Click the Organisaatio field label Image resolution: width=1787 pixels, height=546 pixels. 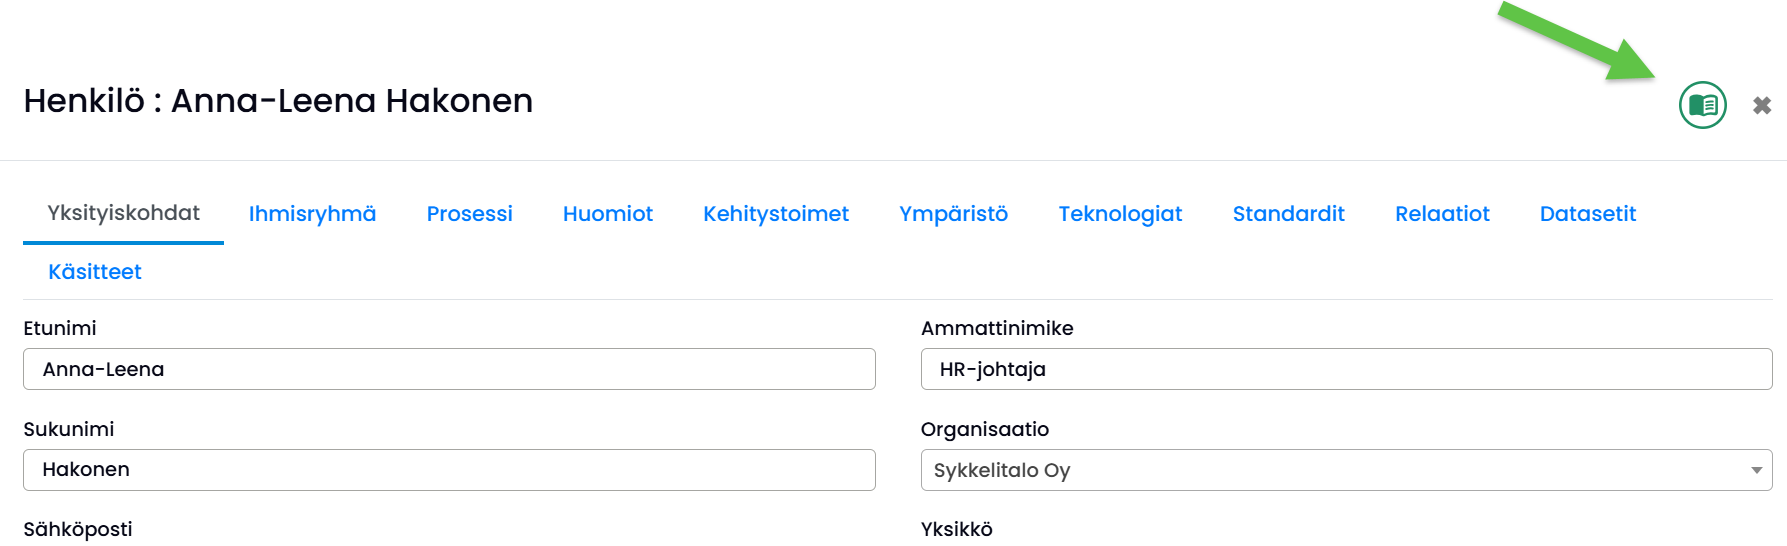tap(984, 429)
